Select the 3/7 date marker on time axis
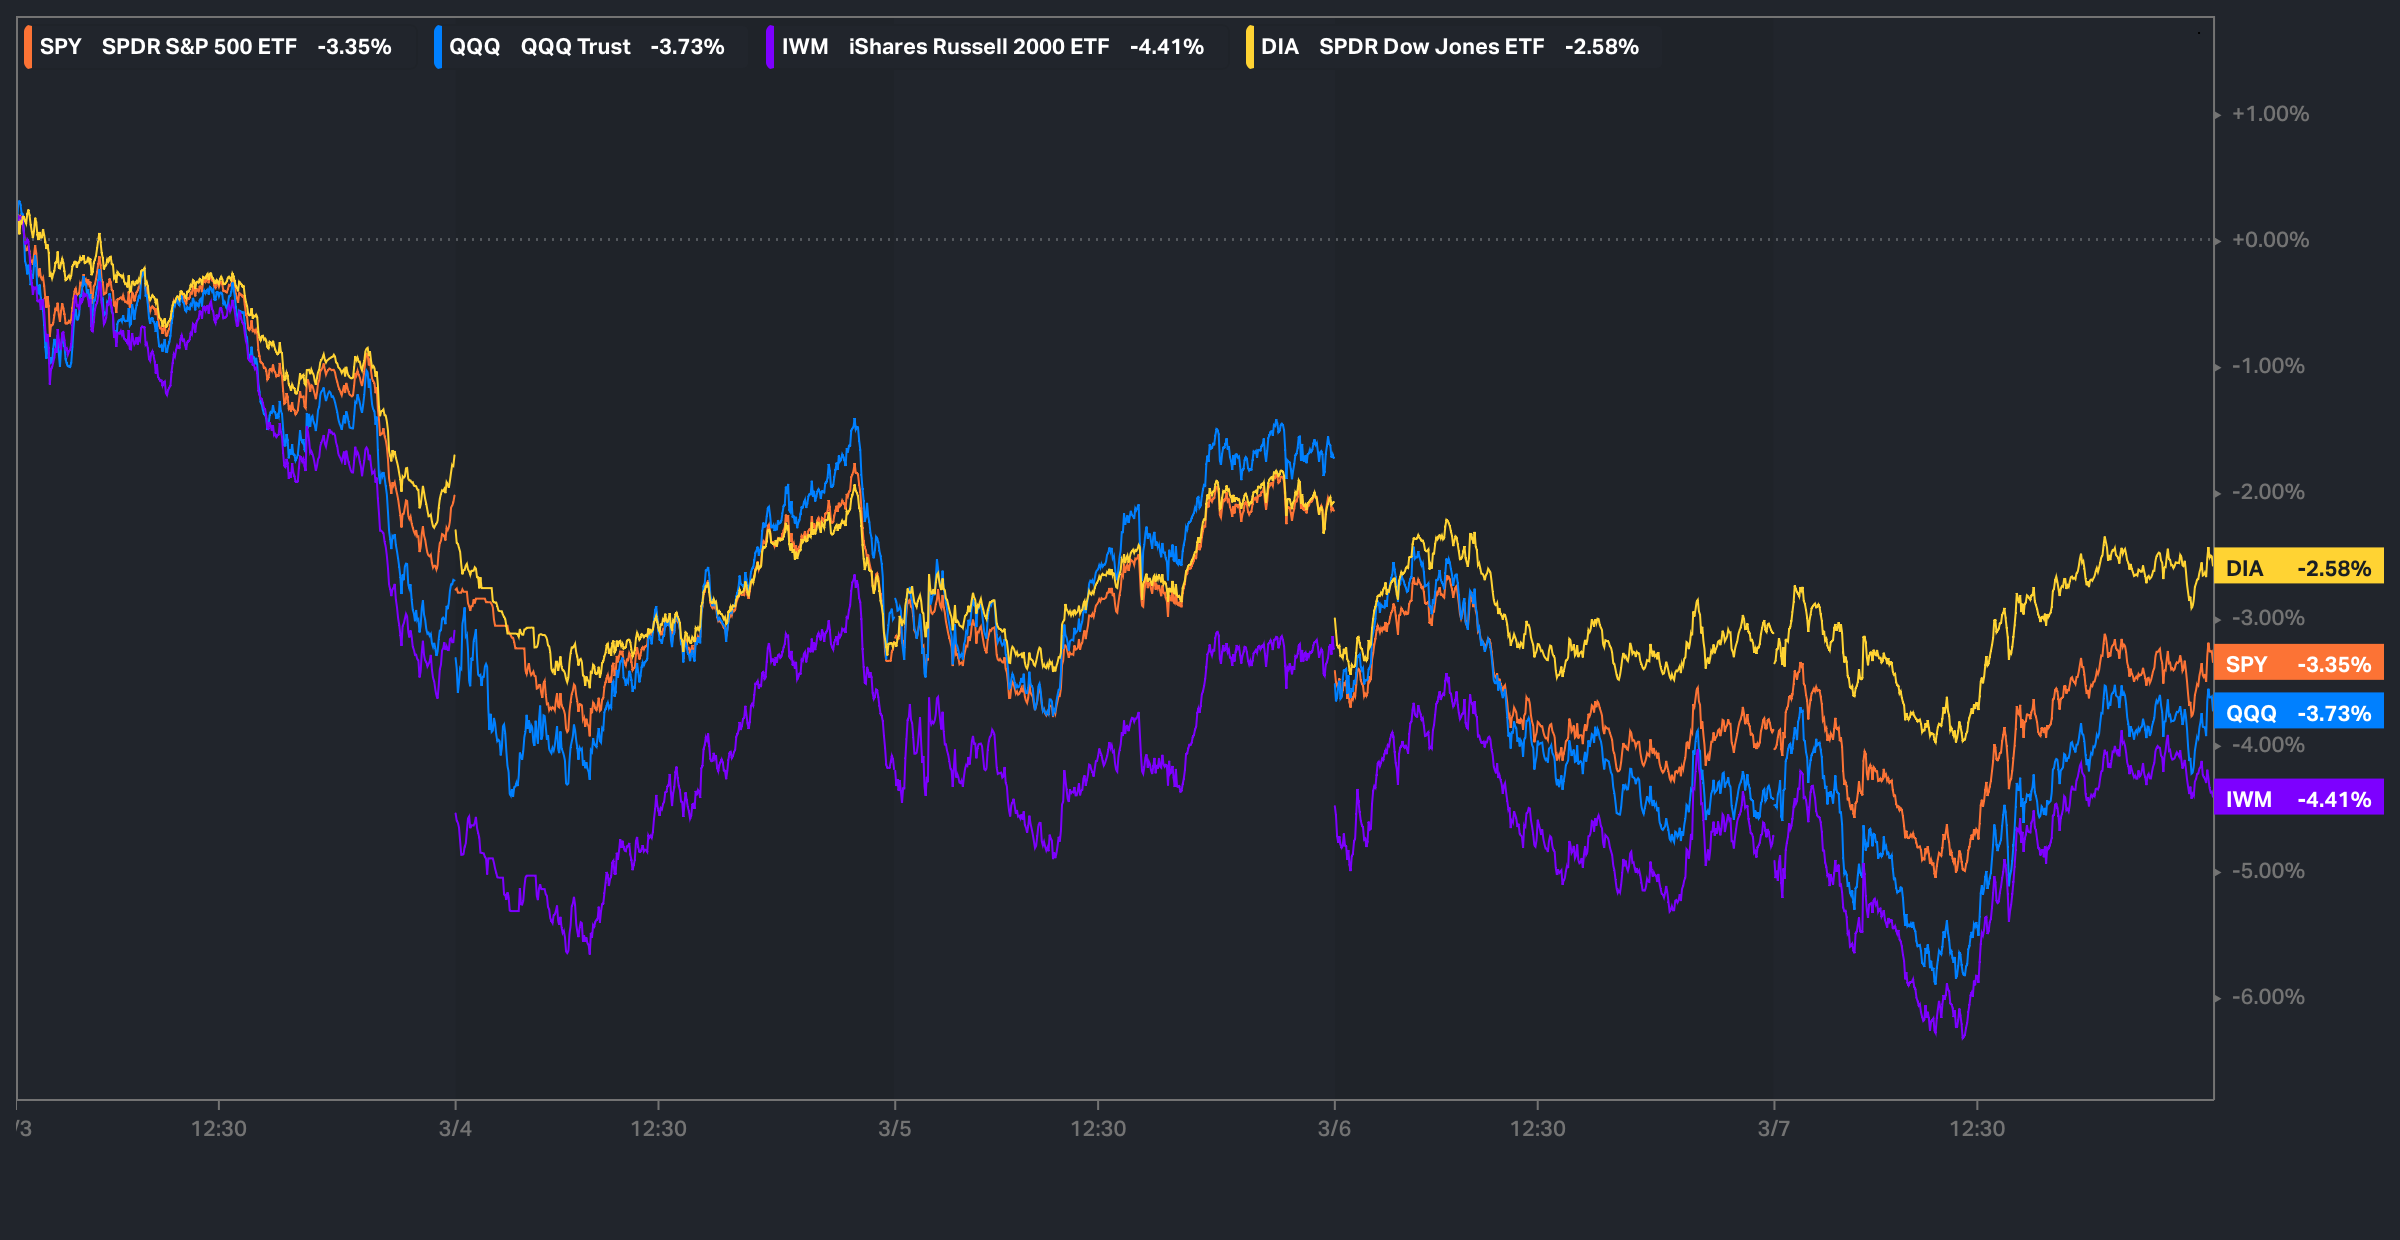This screenshot has width=2400, height=1240. coord(1773,1128)
